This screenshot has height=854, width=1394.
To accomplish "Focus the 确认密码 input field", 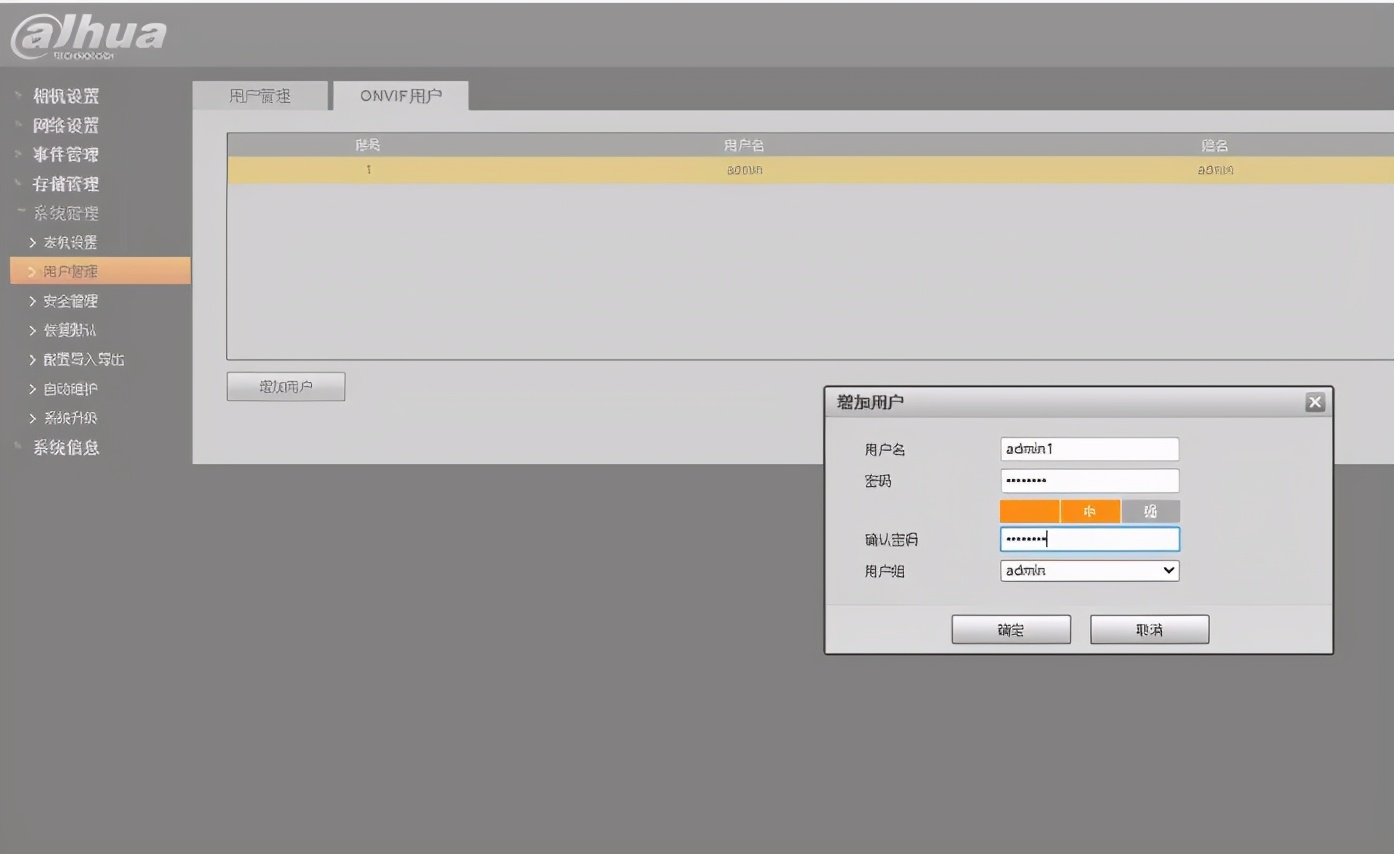I will (1090, 540).
